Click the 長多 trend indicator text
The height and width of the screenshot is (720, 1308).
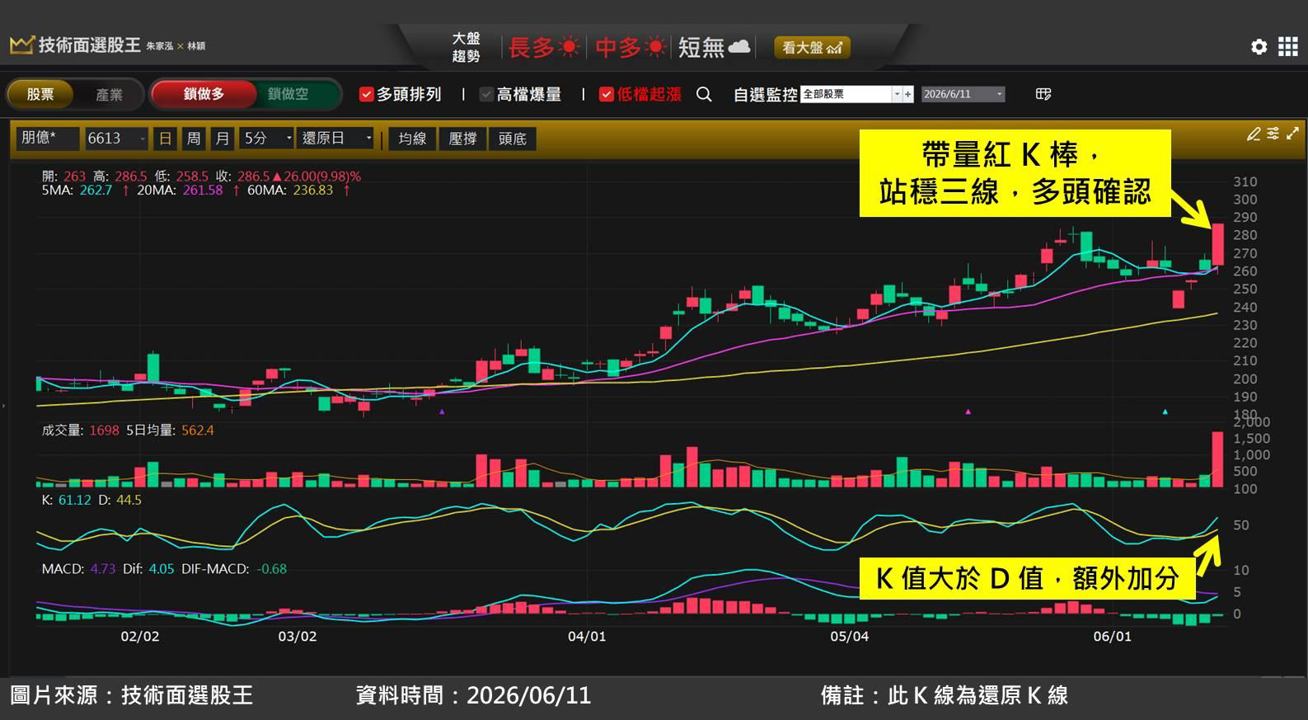point(532,47)
